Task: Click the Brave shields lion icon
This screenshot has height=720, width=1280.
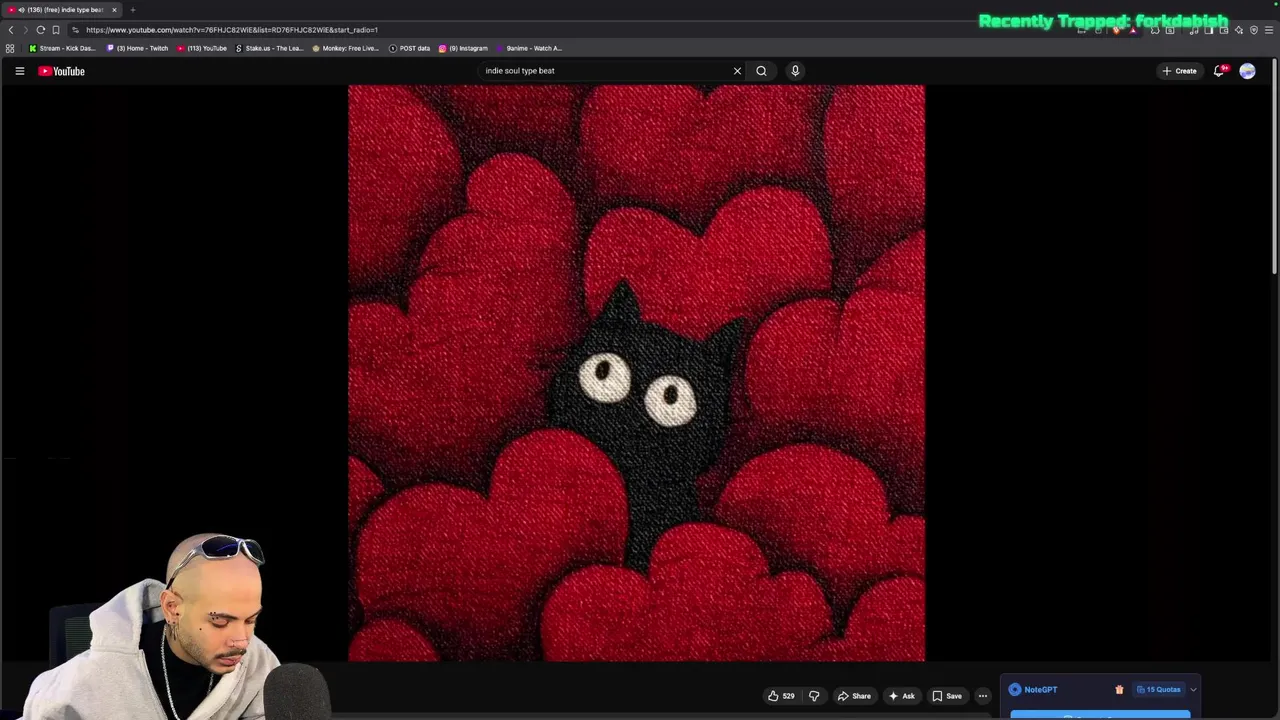Action: tap(1117, 31)
